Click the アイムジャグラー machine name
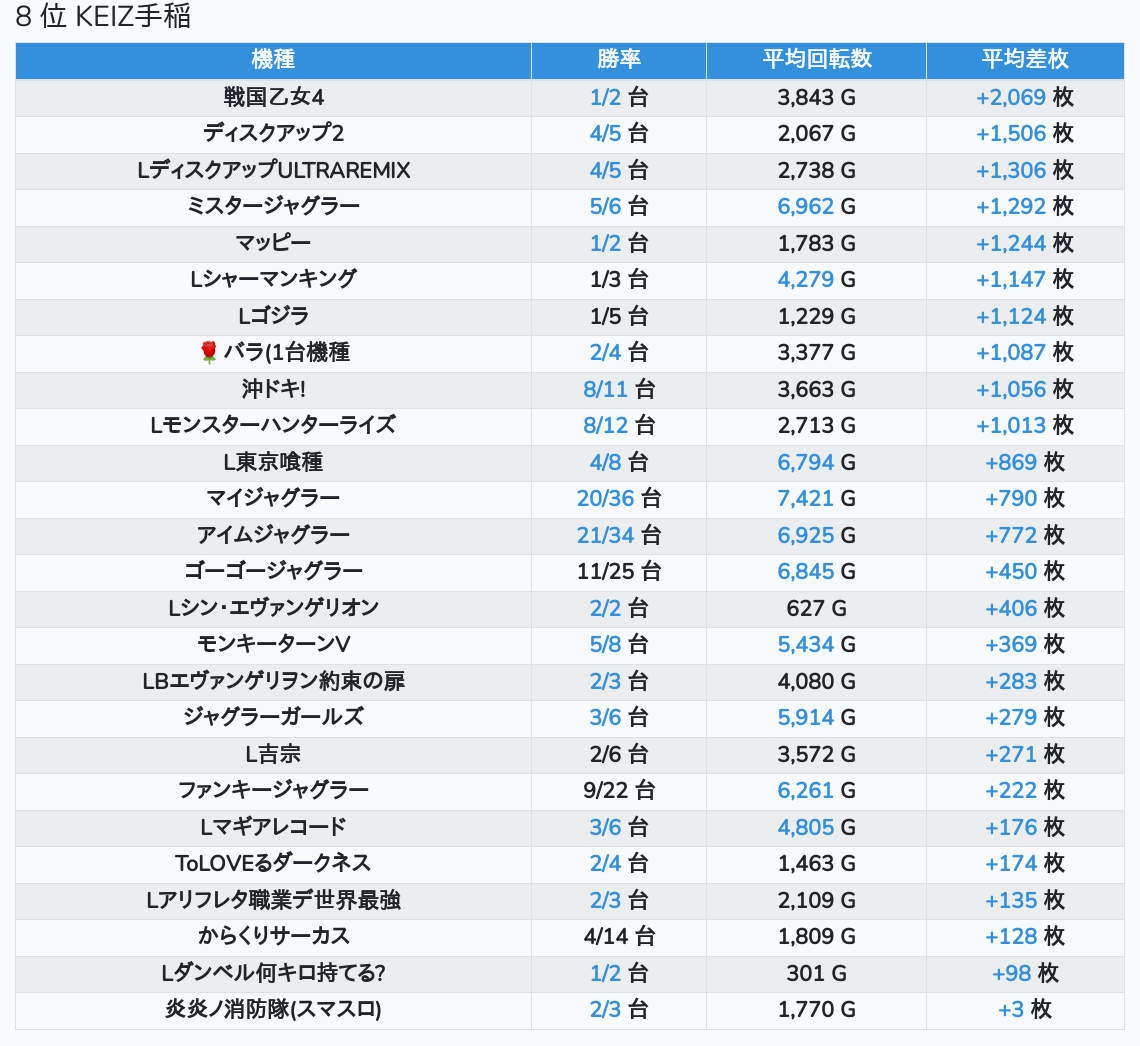 click(273, 535)
